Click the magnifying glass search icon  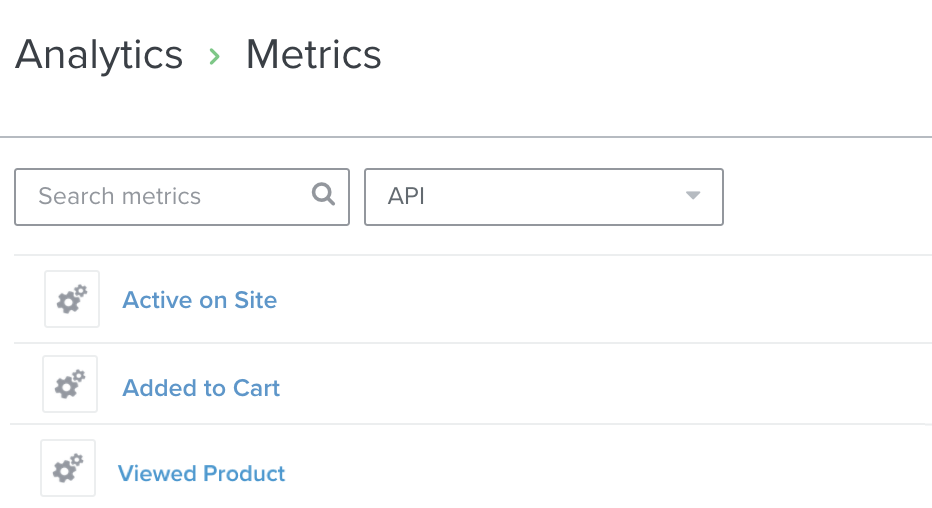point(323,195)
